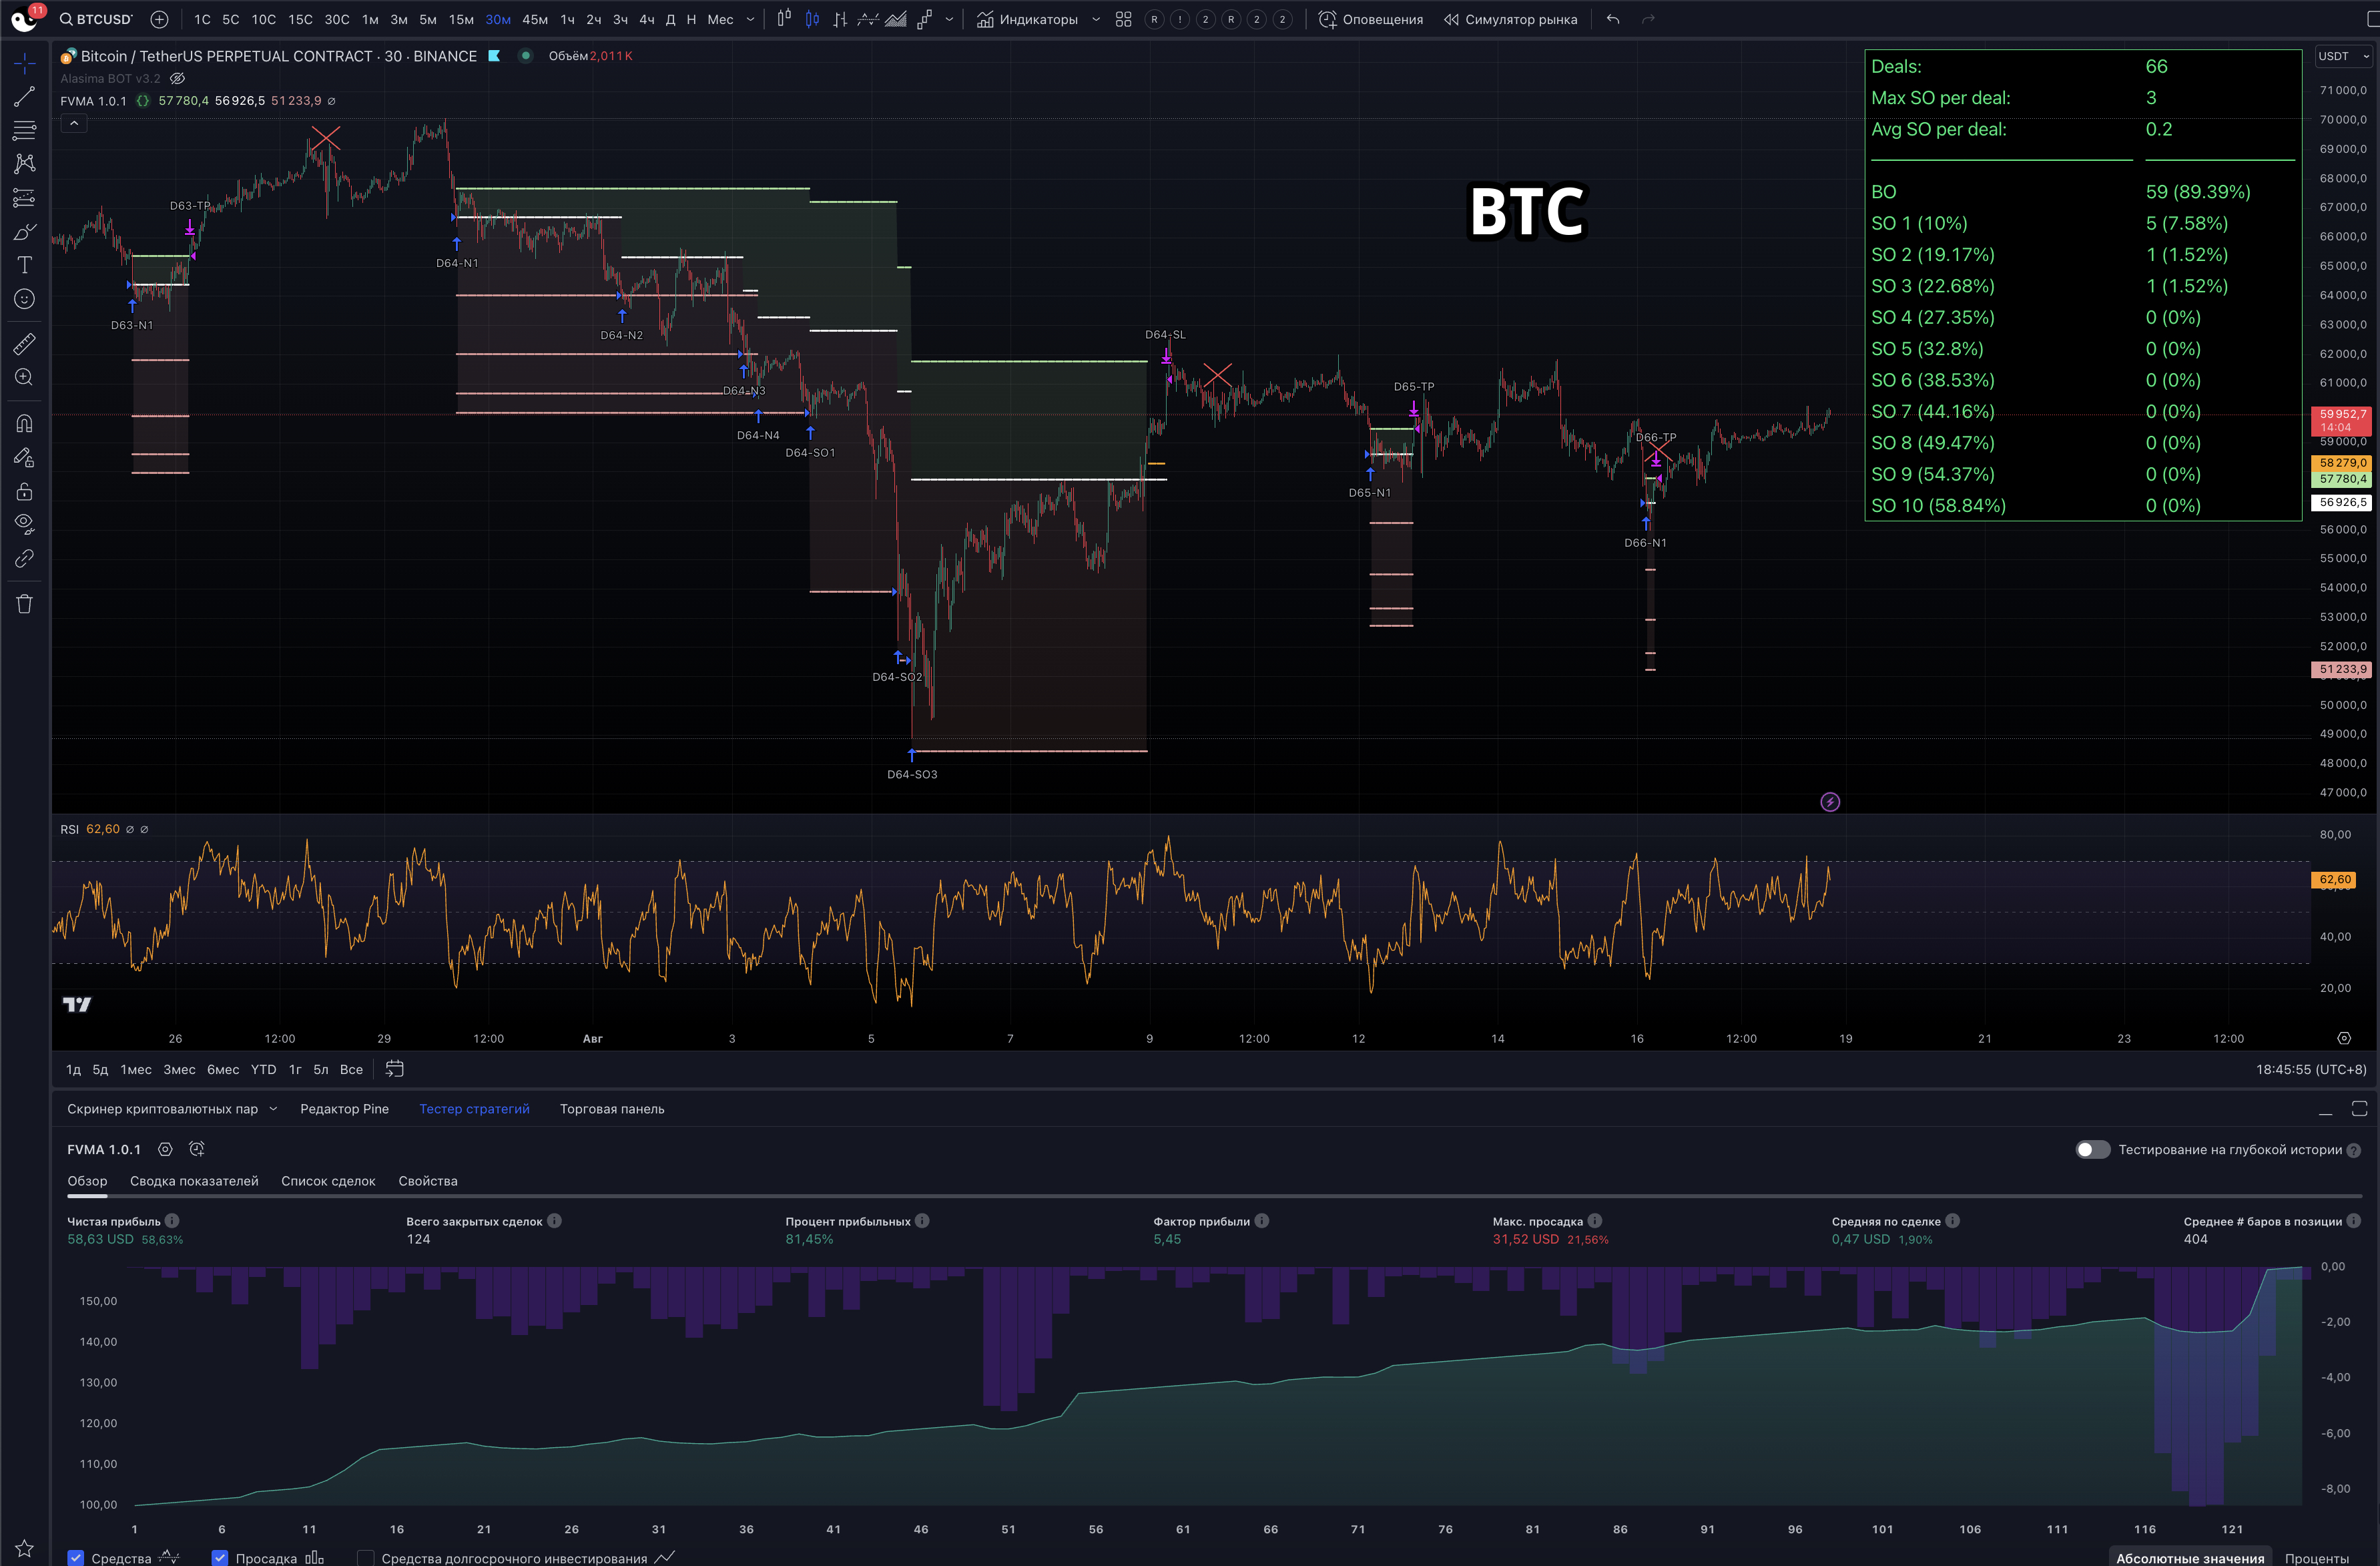This screenshot has height=1566, width=2380.
Task: Uncheck the Средства equity checkbox
Action: [x=76, y=1558]
